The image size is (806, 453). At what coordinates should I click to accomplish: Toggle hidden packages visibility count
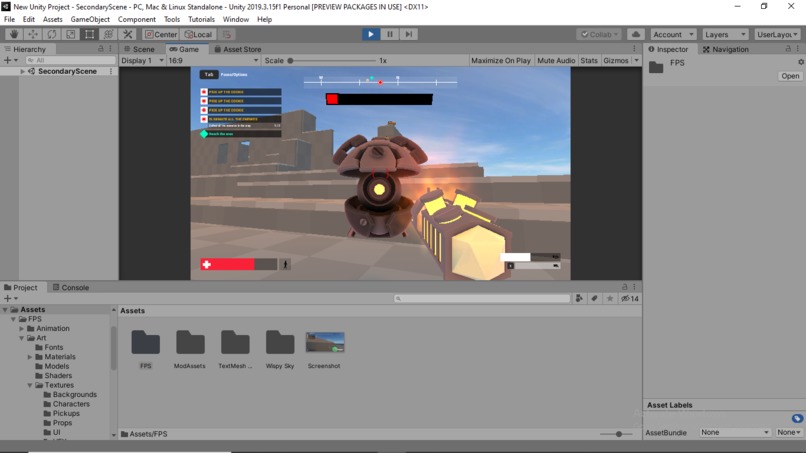[x=630, y=298]
